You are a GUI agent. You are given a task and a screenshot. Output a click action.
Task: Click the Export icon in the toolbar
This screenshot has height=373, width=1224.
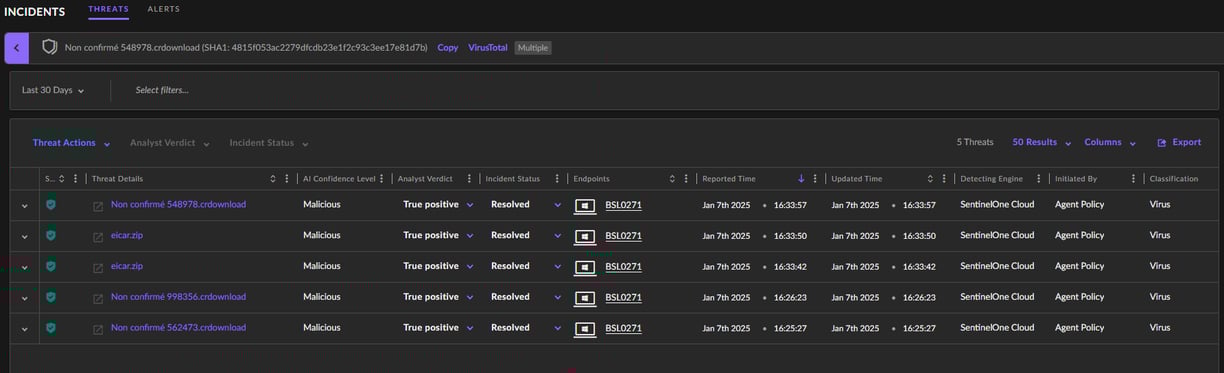(1162, 143)
